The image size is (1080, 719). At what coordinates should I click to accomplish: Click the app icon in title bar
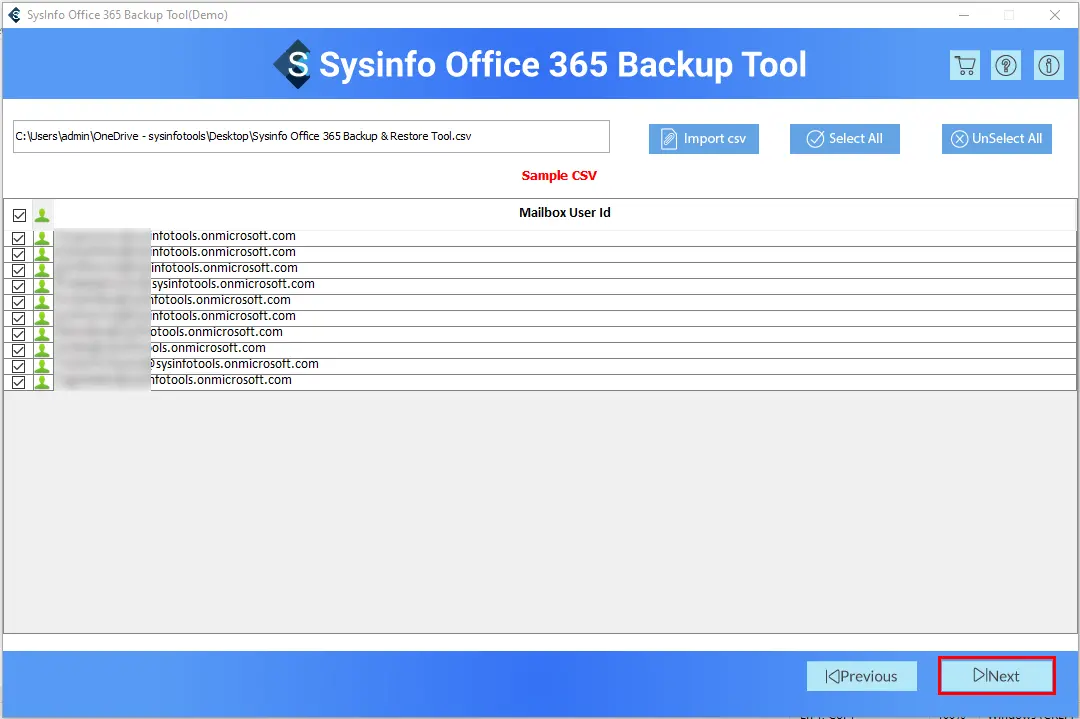13,15
